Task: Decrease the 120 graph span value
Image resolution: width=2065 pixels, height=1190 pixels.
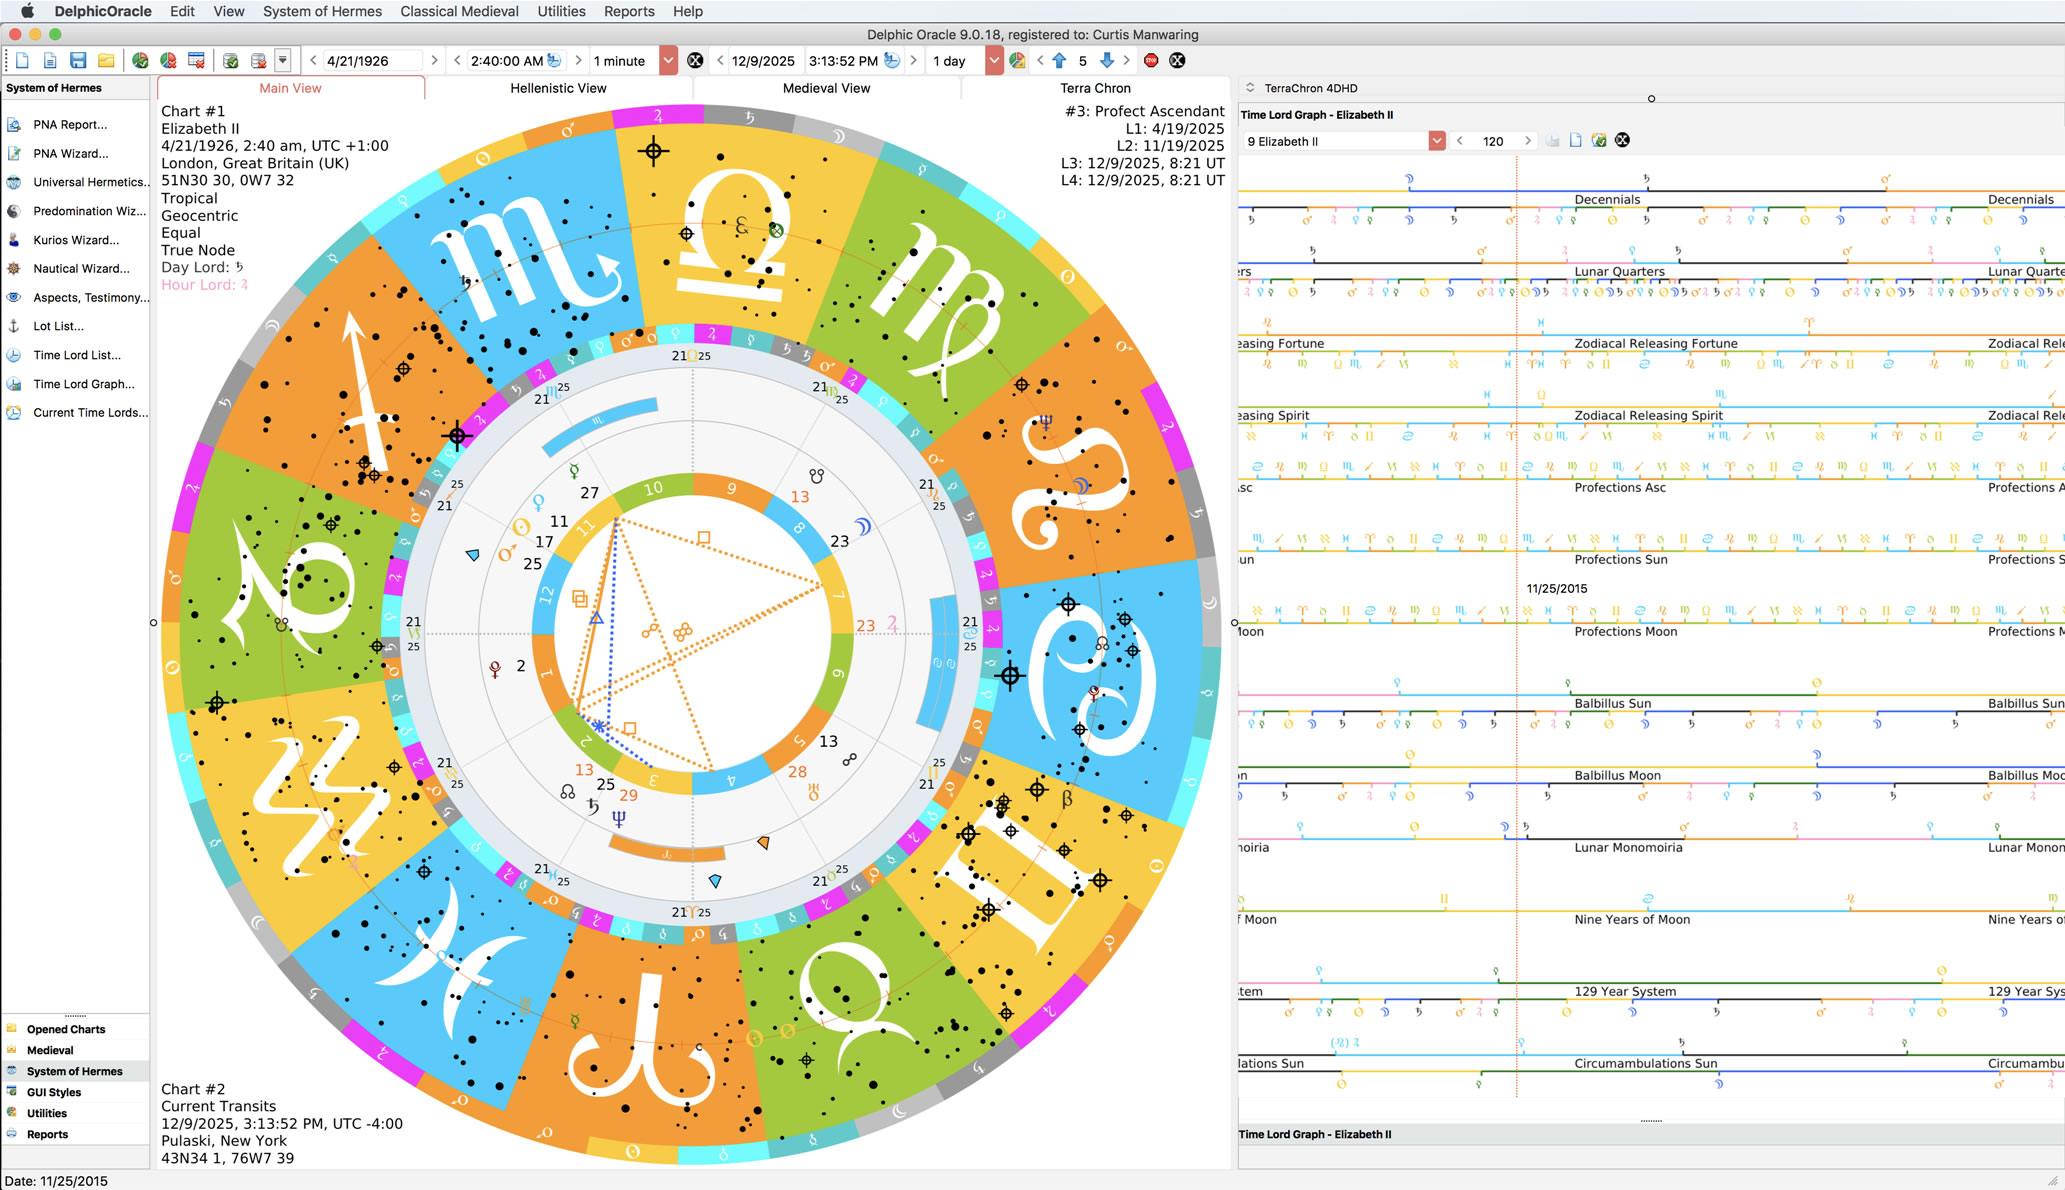Action: pyautogui.click(x=1460, y=141)
